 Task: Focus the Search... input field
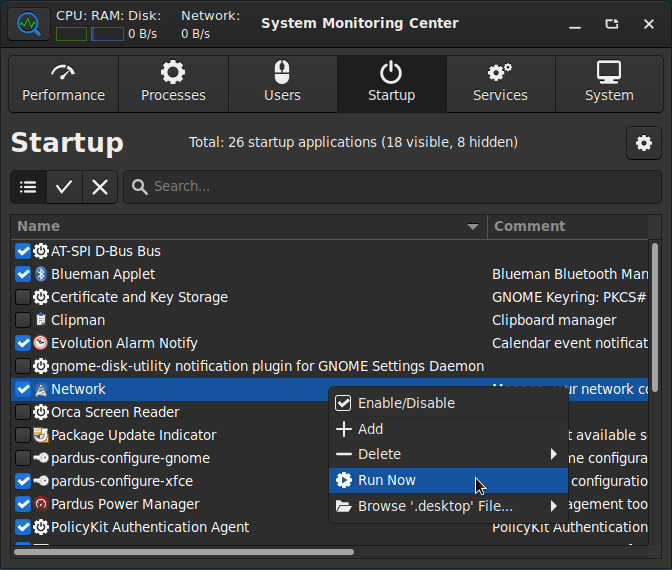[x=392, y=187]
